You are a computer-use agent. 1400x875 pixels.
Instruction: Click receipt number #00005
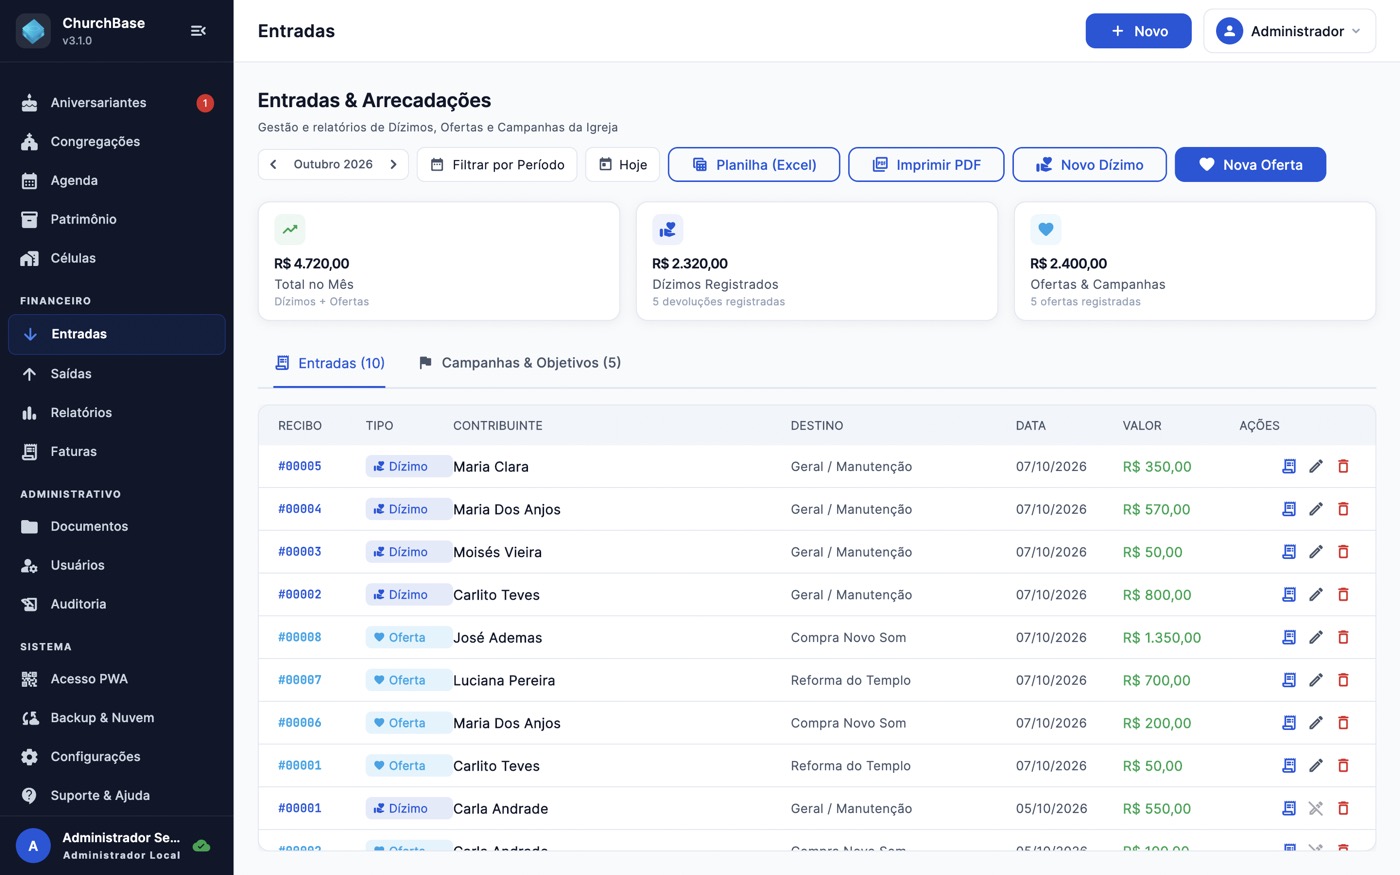[300, 466]
